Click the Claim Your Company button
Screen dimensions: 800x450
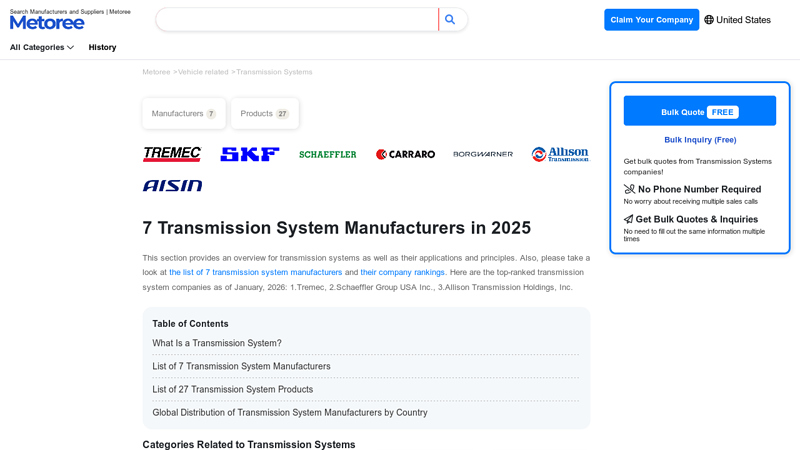[x=652, y=20]
